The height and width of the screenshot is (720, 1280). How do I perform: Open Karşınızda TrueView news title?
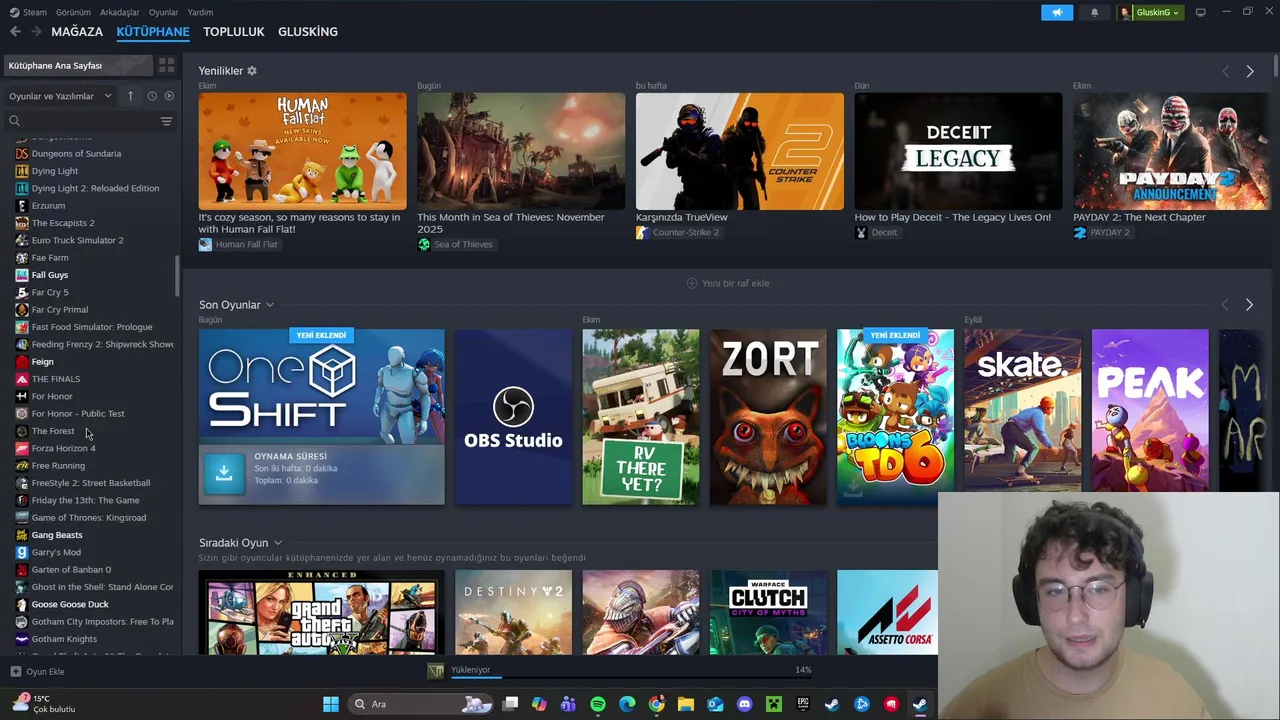(682, 217)
